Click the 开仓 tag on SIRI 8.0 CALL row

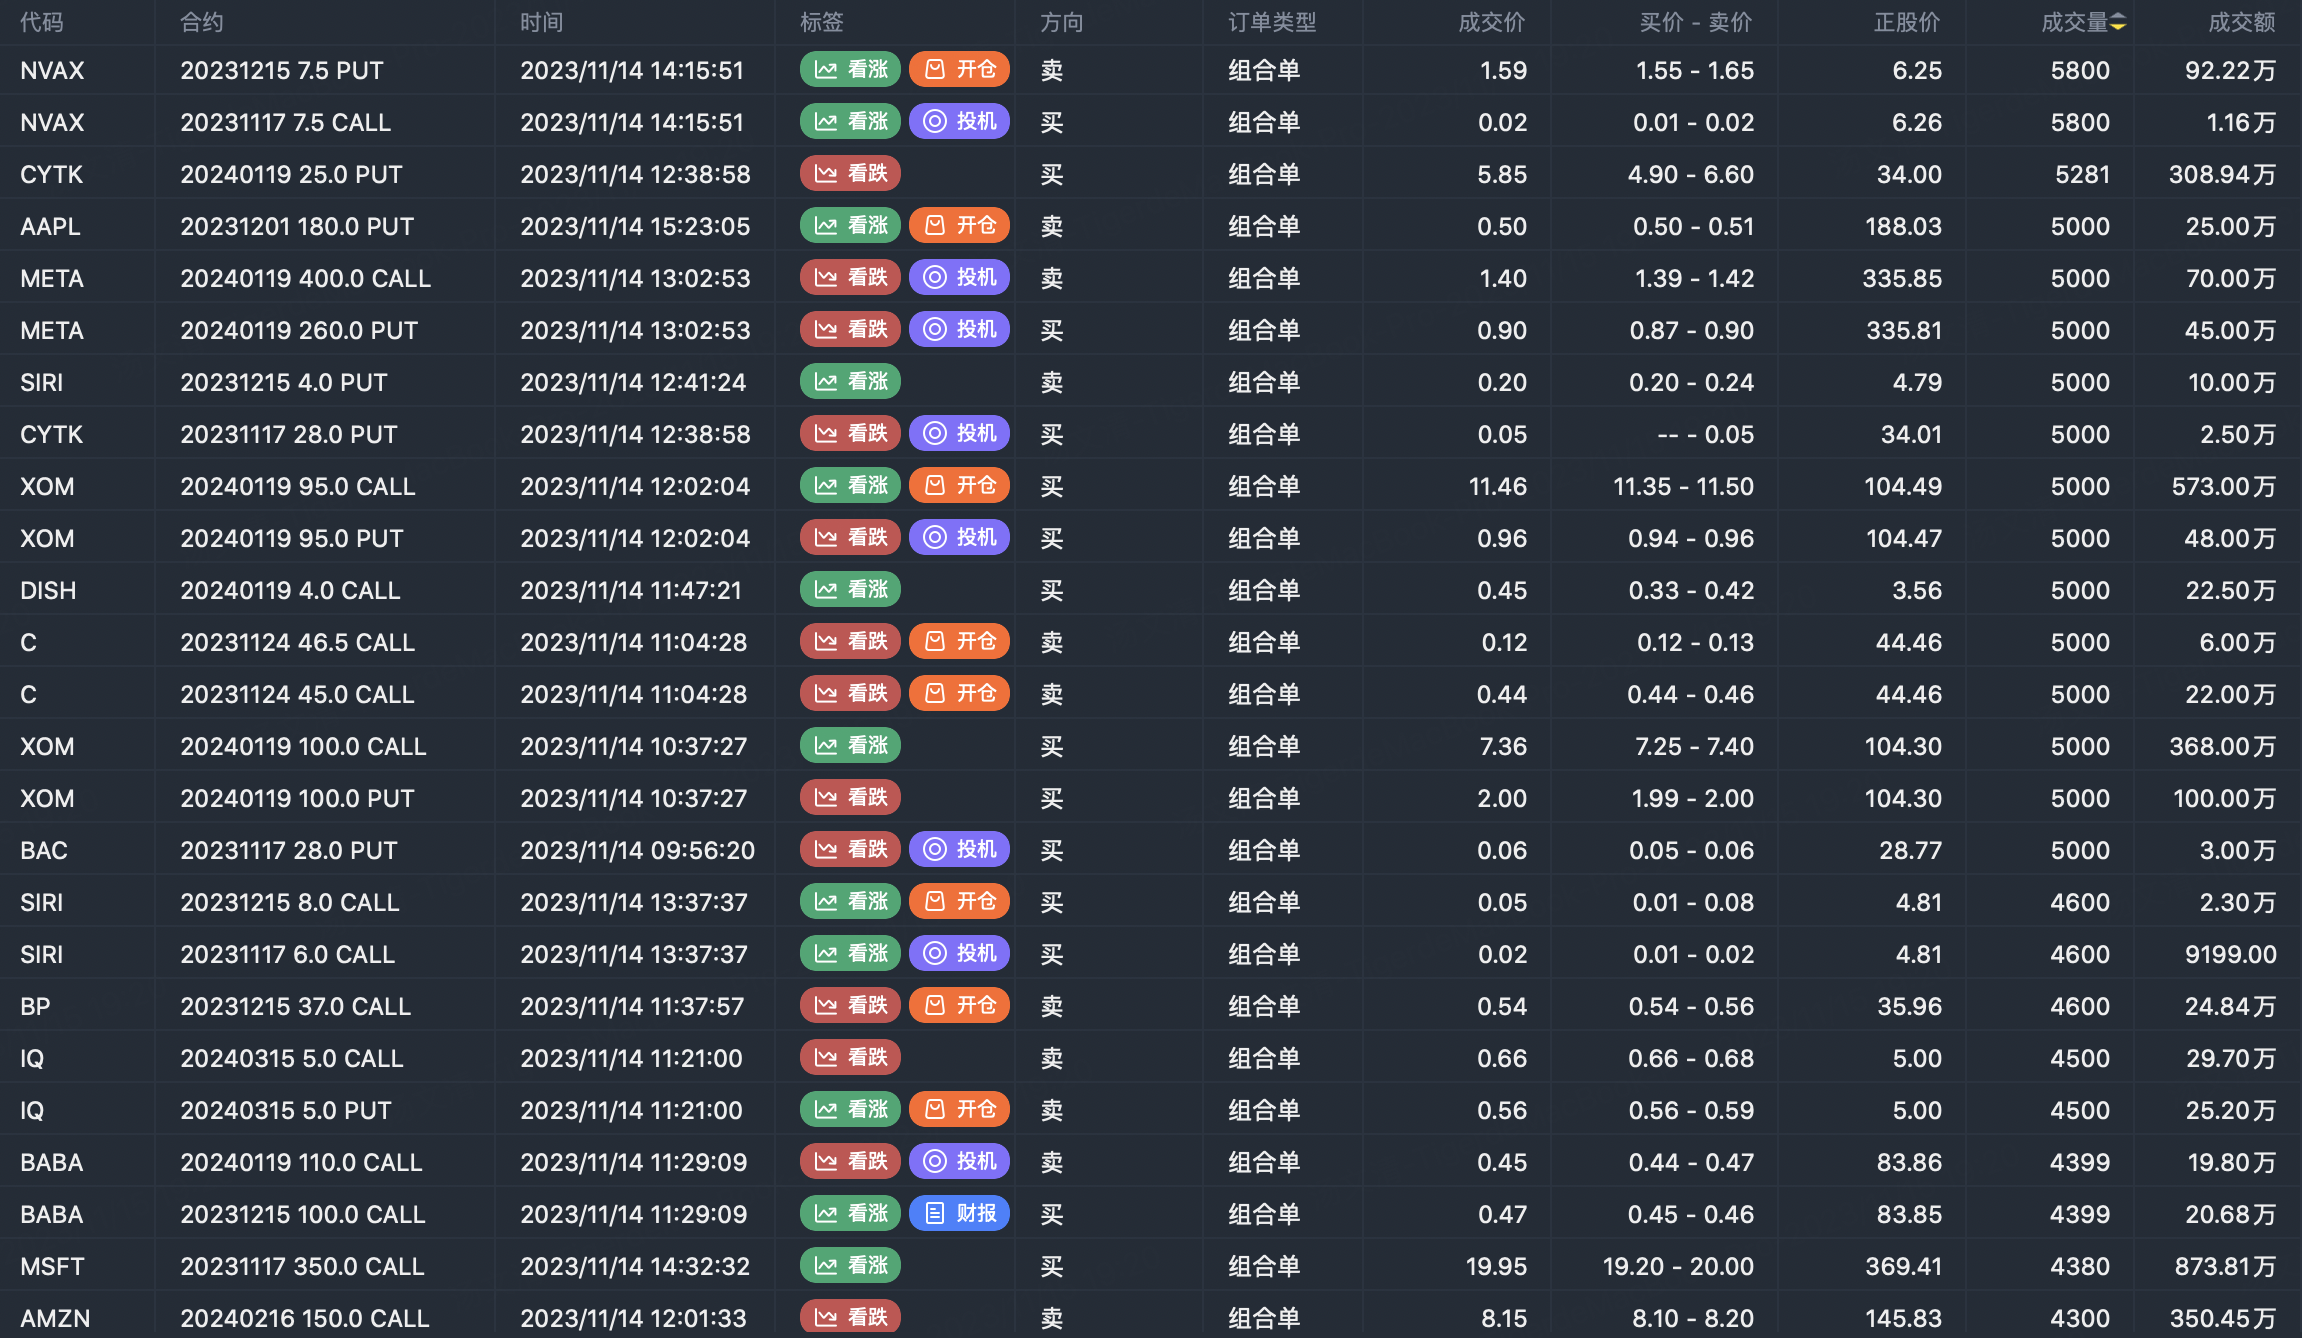[960, 901]
